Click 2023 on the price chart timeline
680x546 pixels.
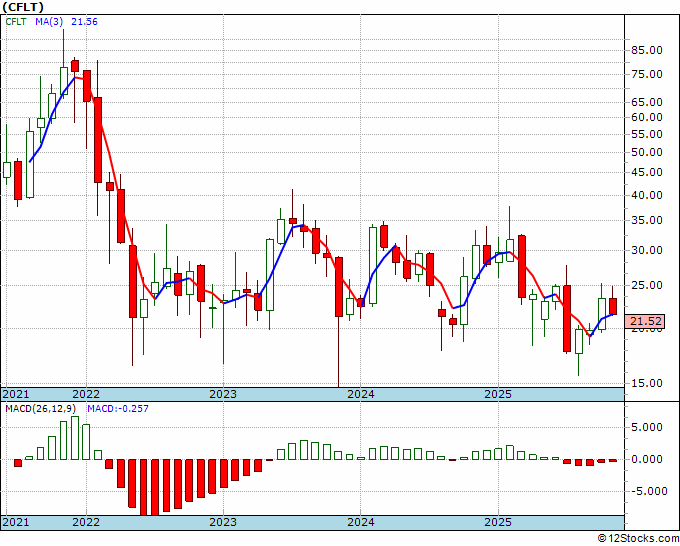pyautogui.click(x=223, y=395)
